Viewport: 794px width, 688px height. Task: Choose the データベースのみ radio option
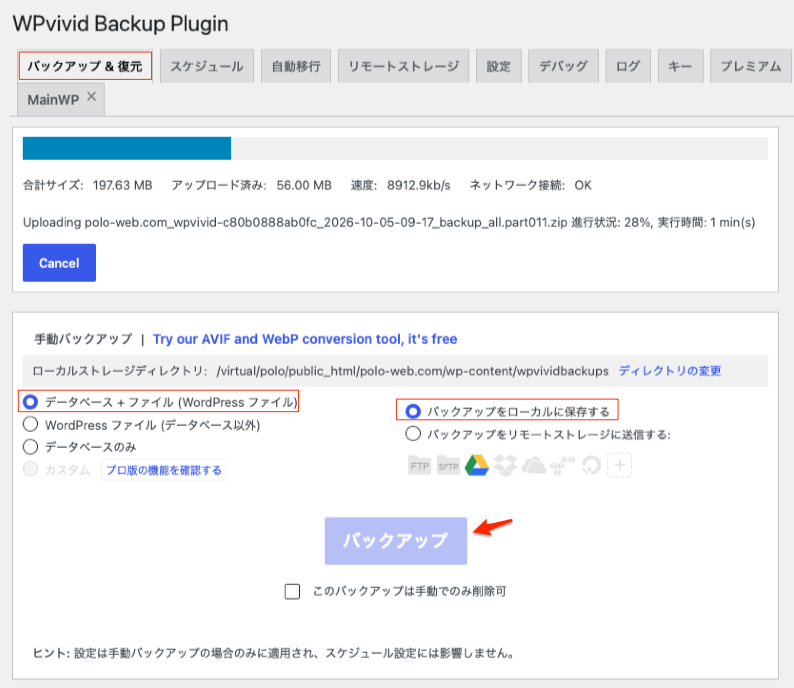coord(30,447)
